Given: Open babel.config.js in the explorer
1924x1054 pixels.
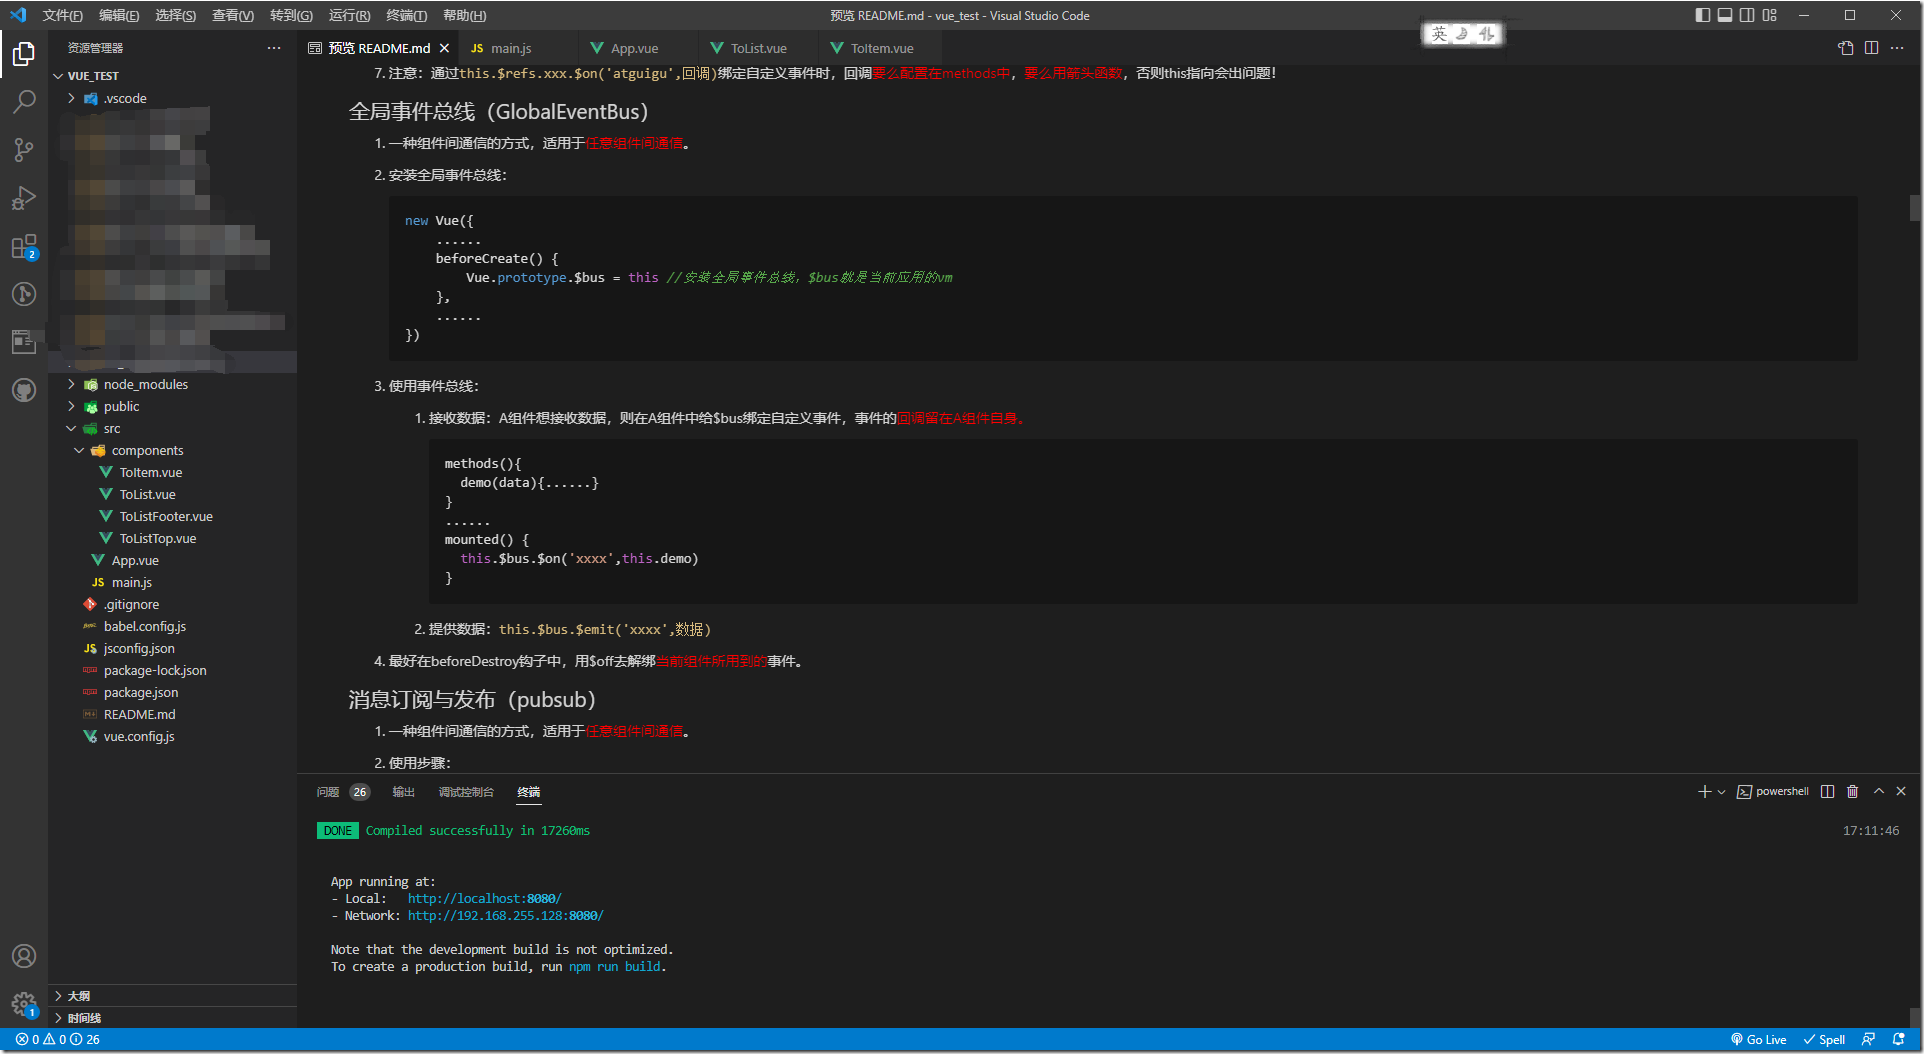Looking at the screenshot, I should tap(145, 626).
